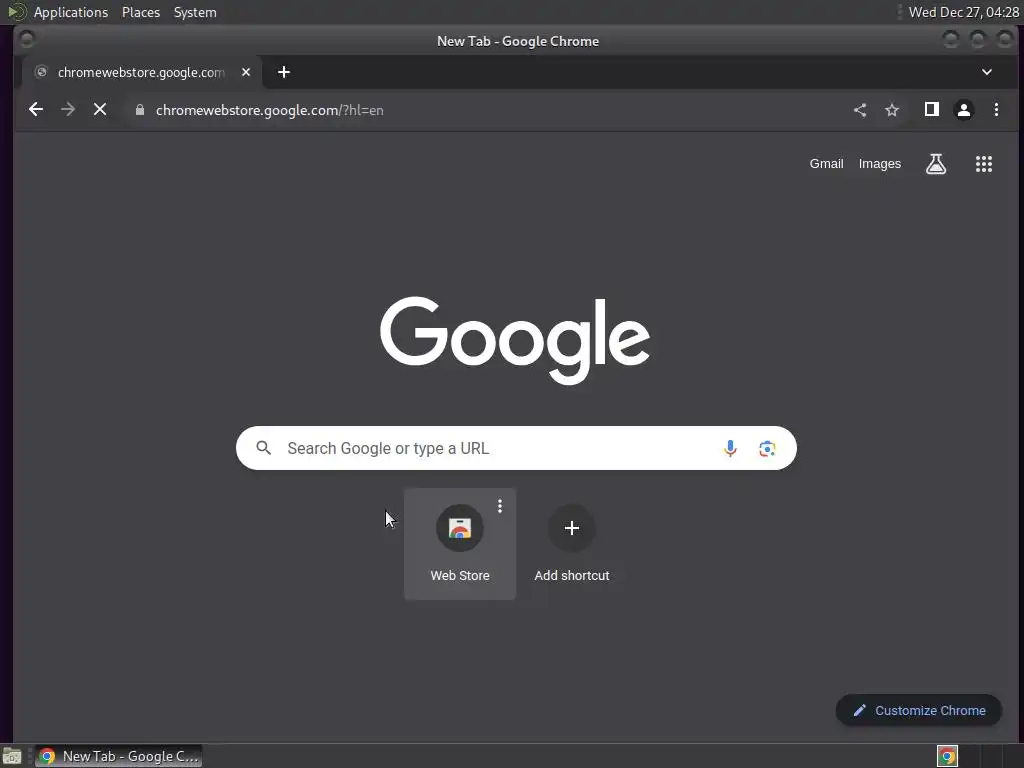Click the magnifier in search box

[264, 448]
